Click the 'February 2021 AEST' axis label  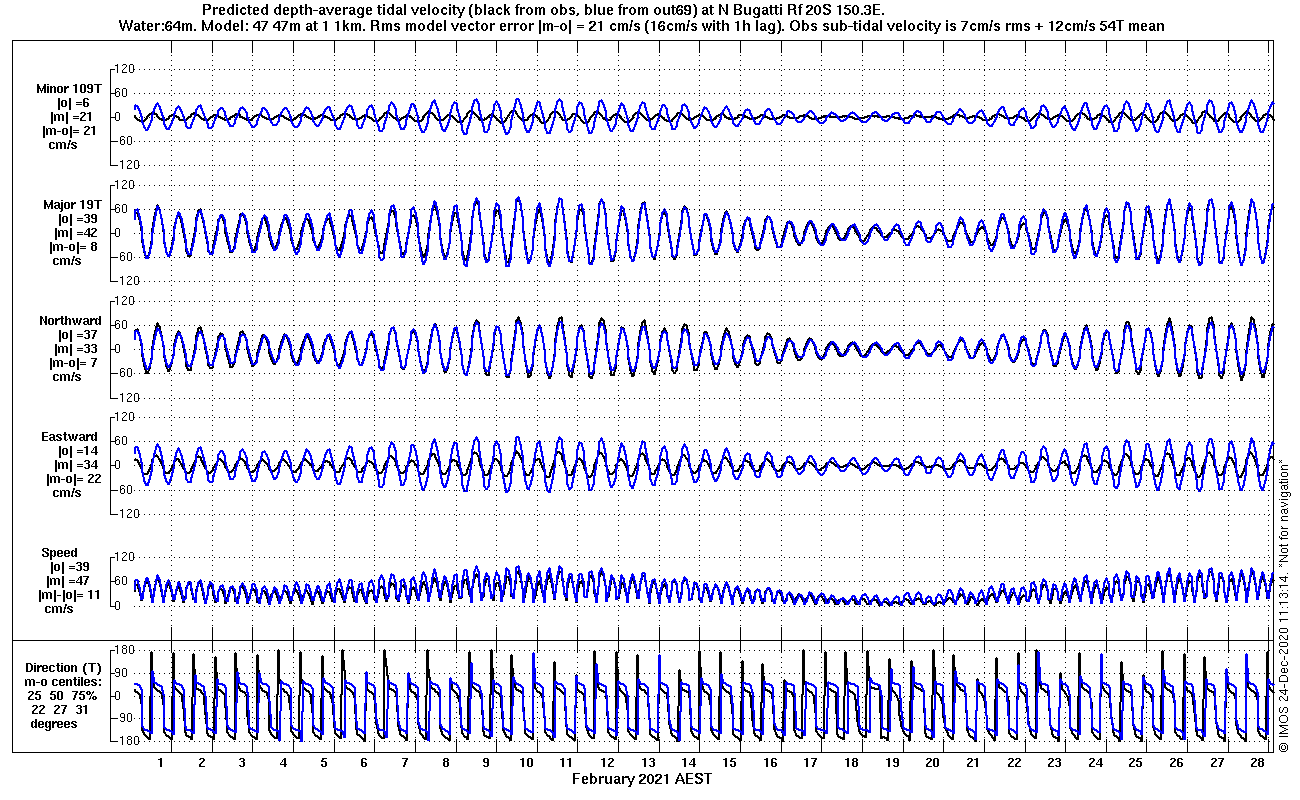click(x=642, y=779)
